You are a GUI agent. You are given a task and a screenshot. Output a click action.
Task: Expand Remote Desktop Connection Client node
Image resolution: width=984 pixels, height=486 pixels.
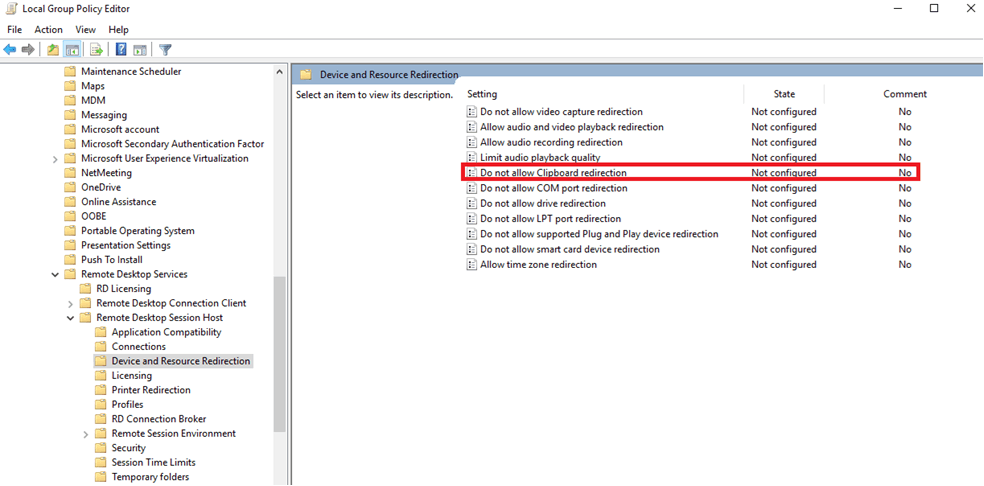(71, 303)
